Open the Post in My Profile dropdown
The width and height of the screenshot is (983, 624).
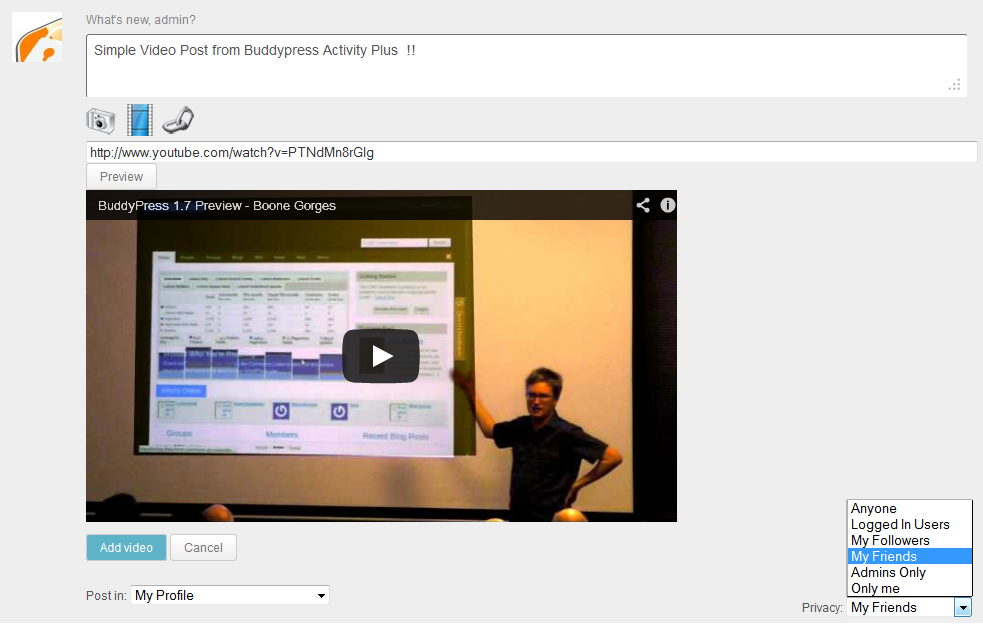[230, 595]
